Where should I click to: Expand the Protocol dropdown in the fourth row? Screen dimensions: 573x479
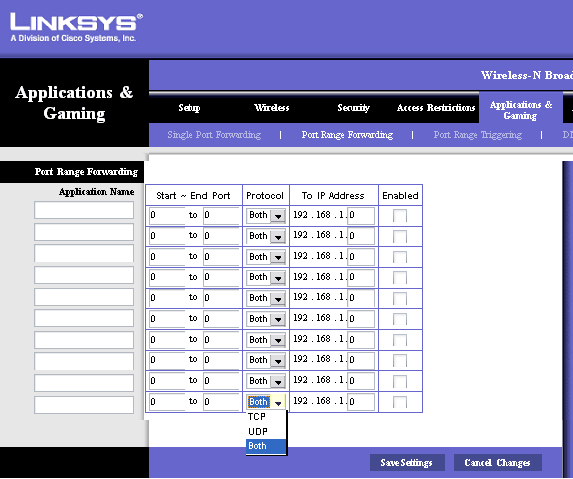pos(266,278)
